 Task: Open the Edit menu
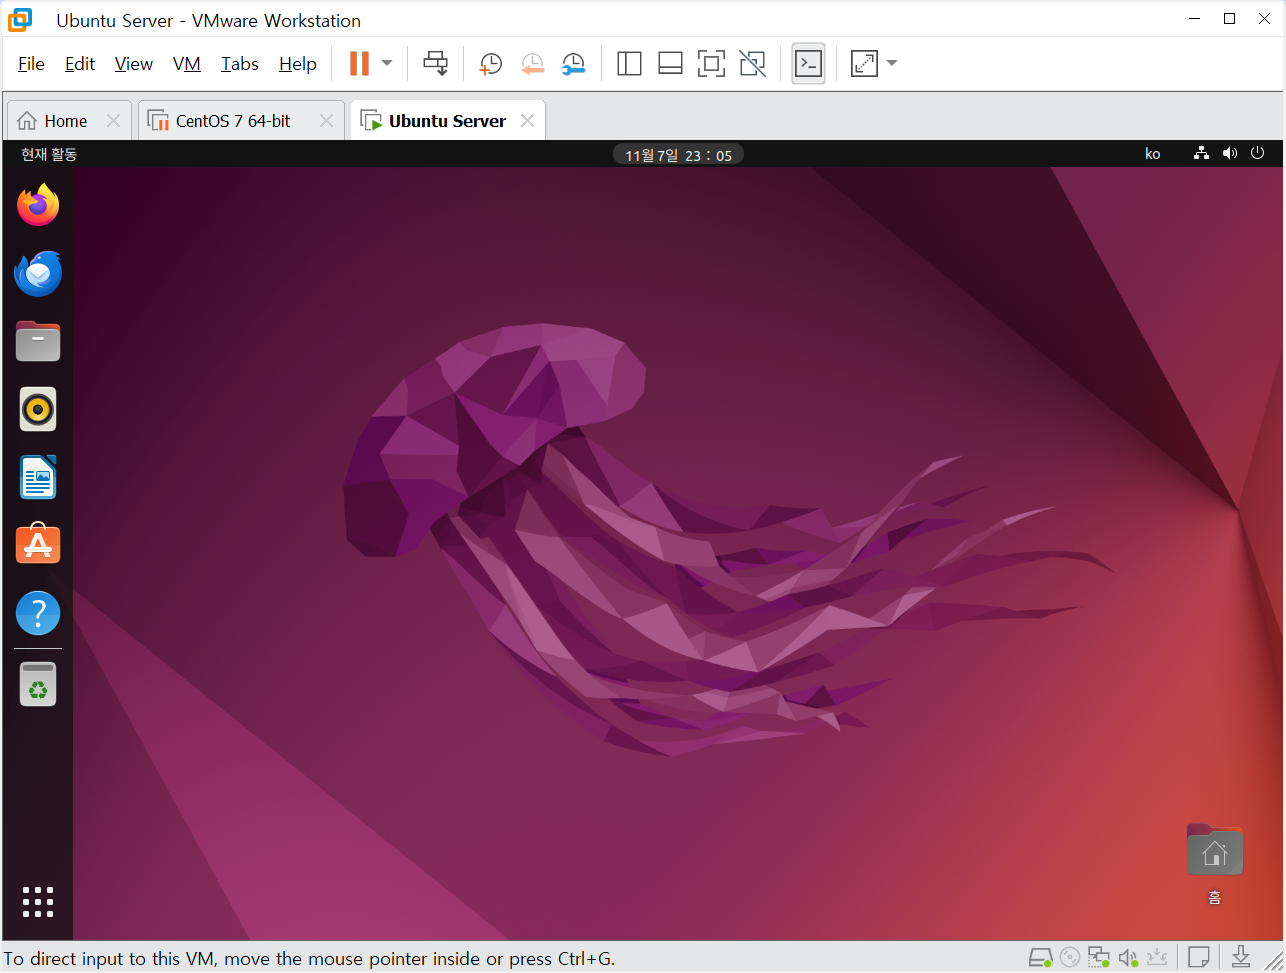click(x=80, y=64)
